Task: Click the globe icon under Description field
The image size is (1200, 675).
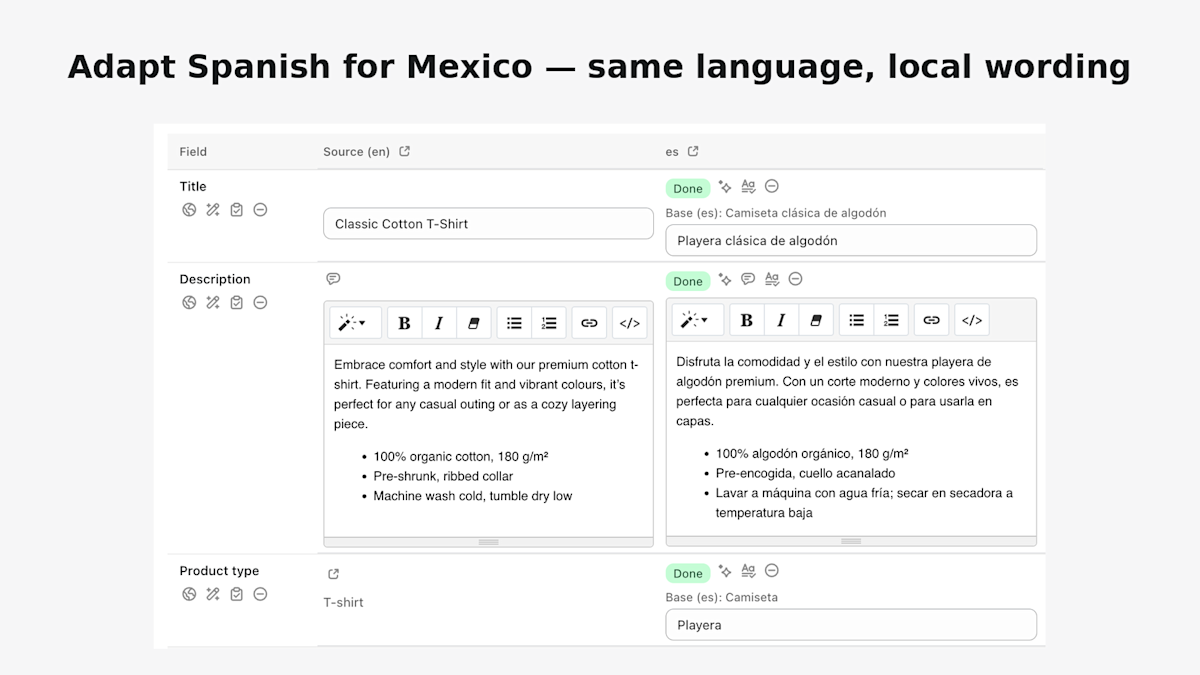Action: [x=189, y=303]
